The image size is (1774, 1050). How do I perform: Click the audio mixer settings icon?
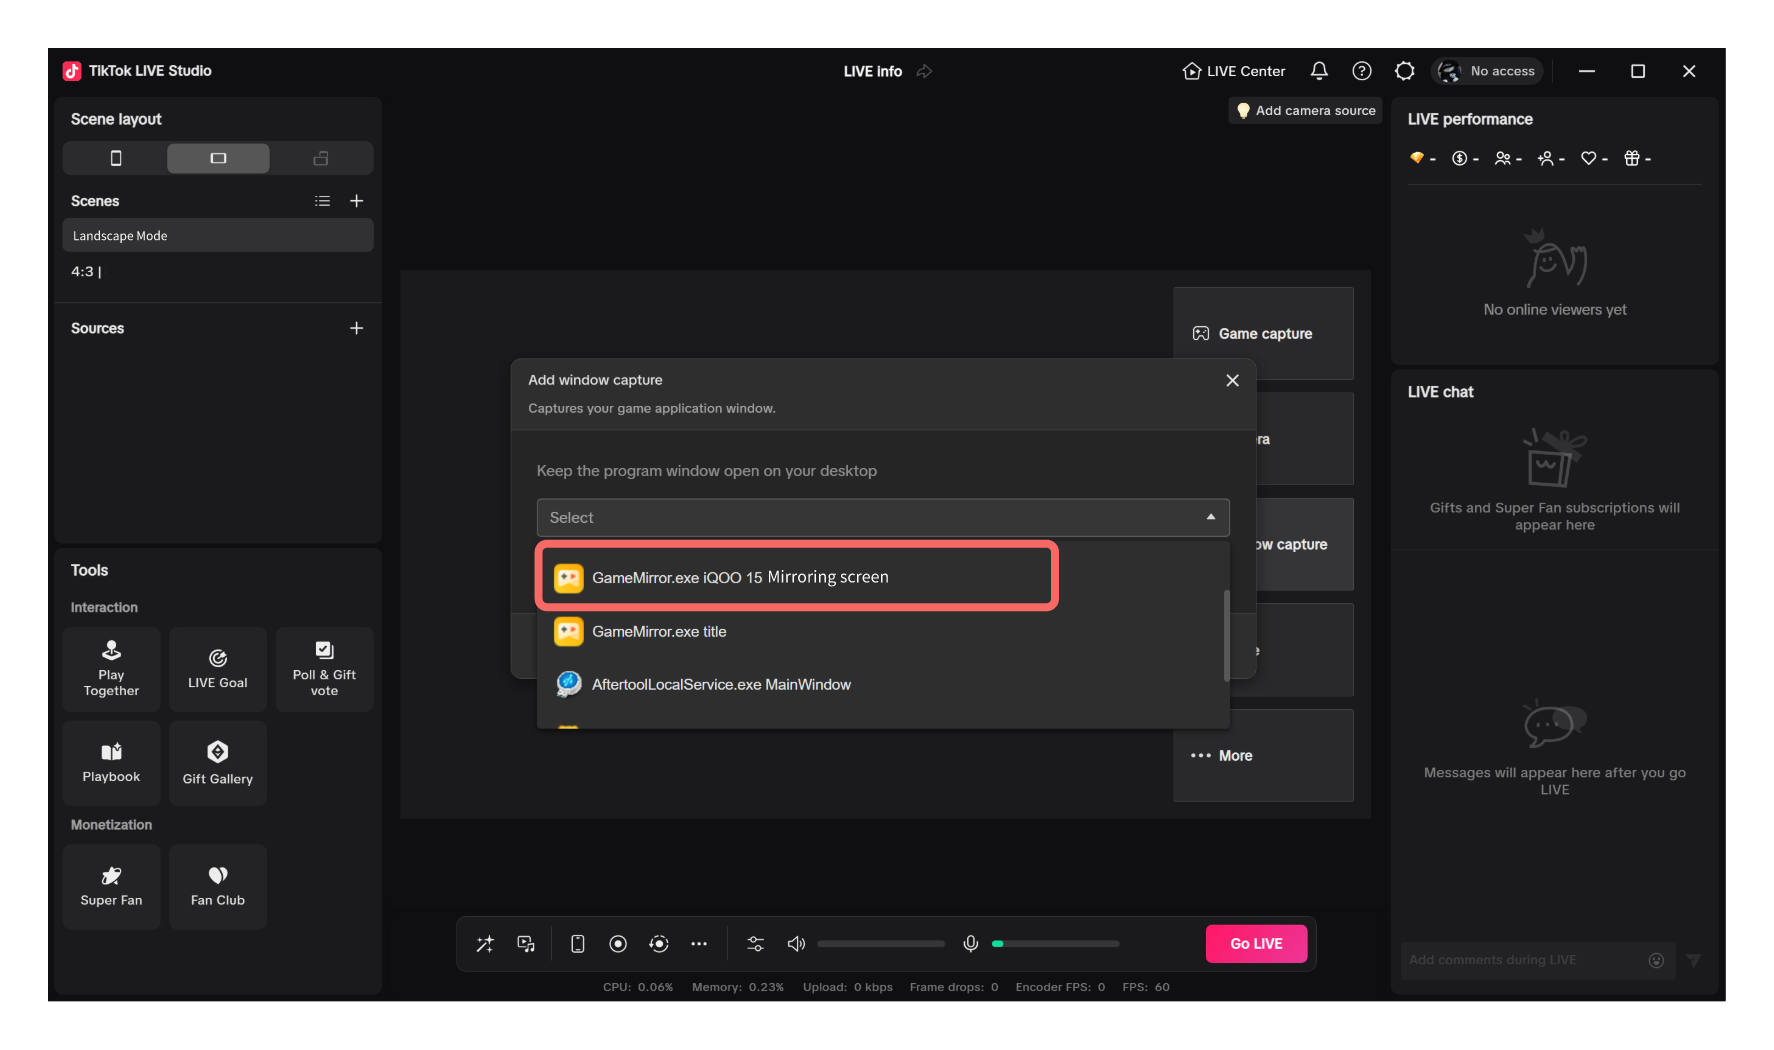[x=755, y=944]
